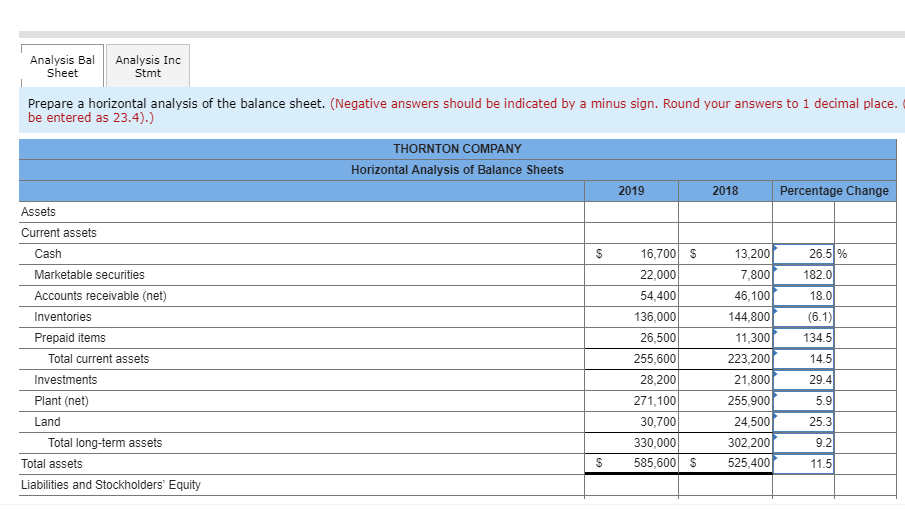This screenshot has width=905, height=509.
Task: Select the Accounts receivable (net) label
Action: pos(100,296)
